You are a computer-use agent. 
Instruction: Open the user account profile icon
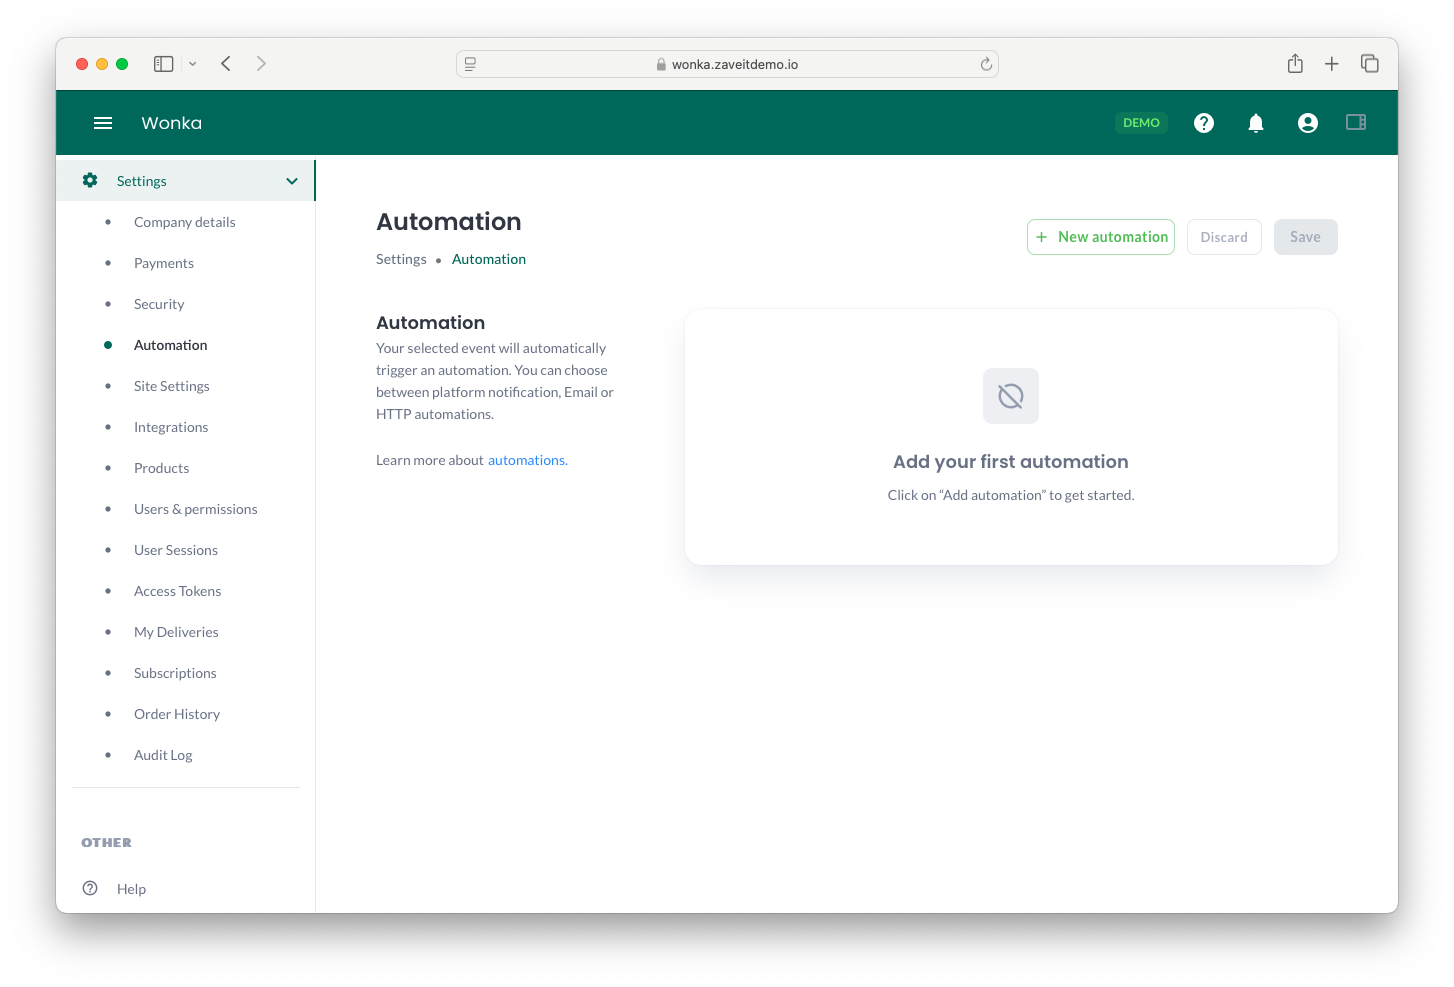tap(1308, 123)
